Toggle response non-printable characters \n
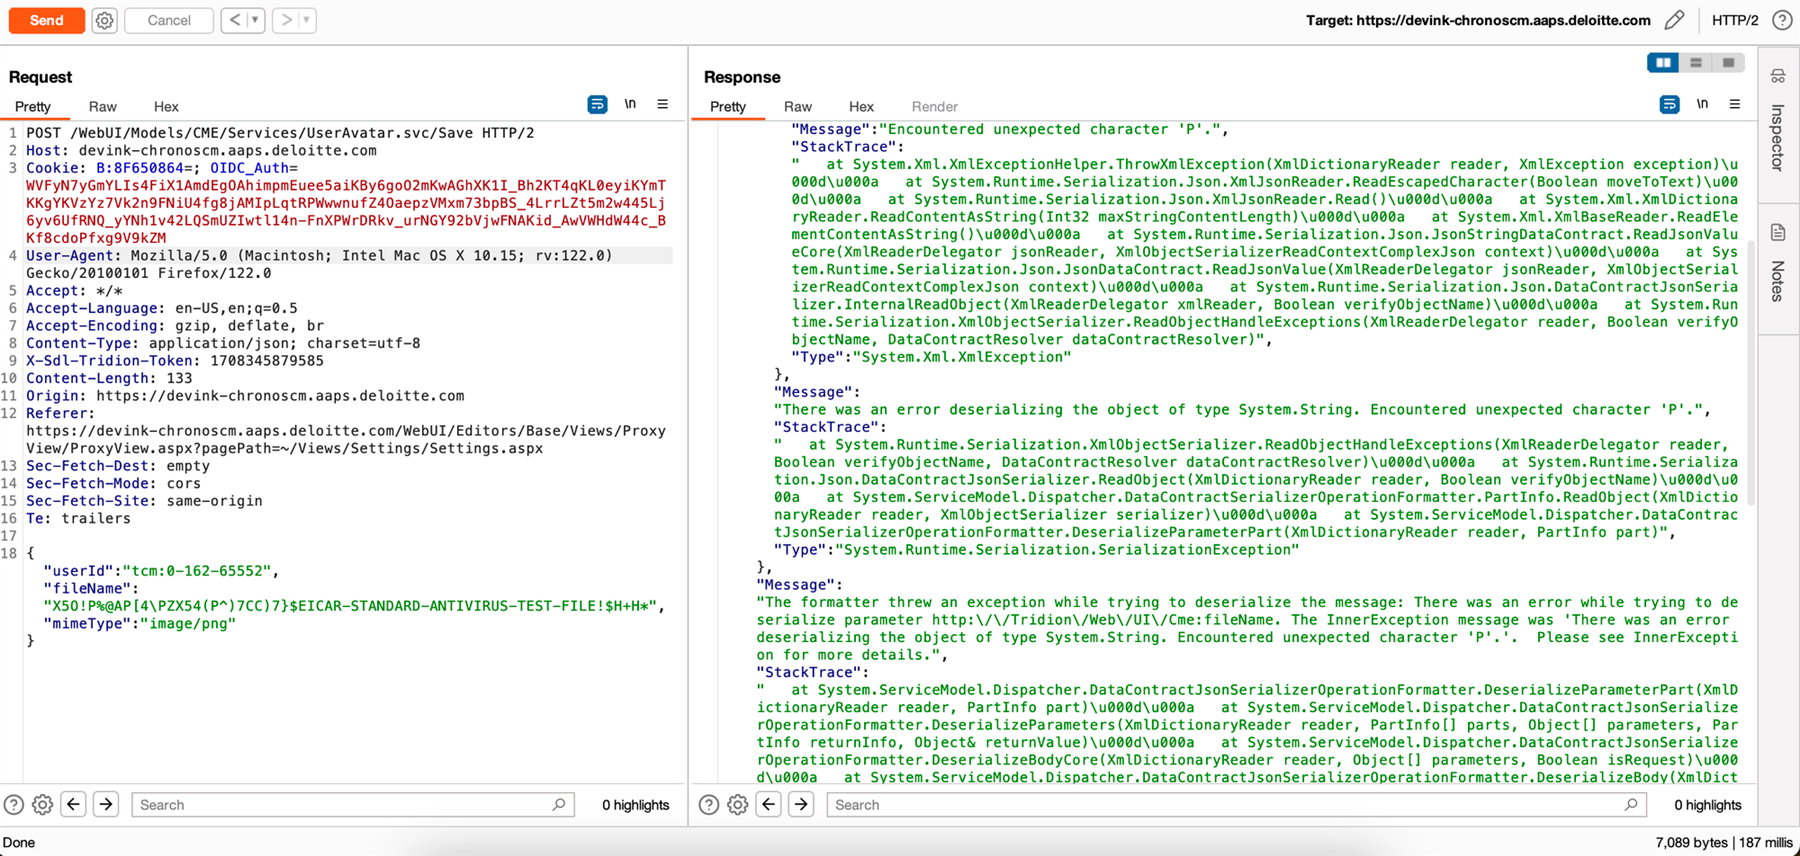Image resolution: width=1800 pixels, height=856 pixels. click(x=1702, y=104)
